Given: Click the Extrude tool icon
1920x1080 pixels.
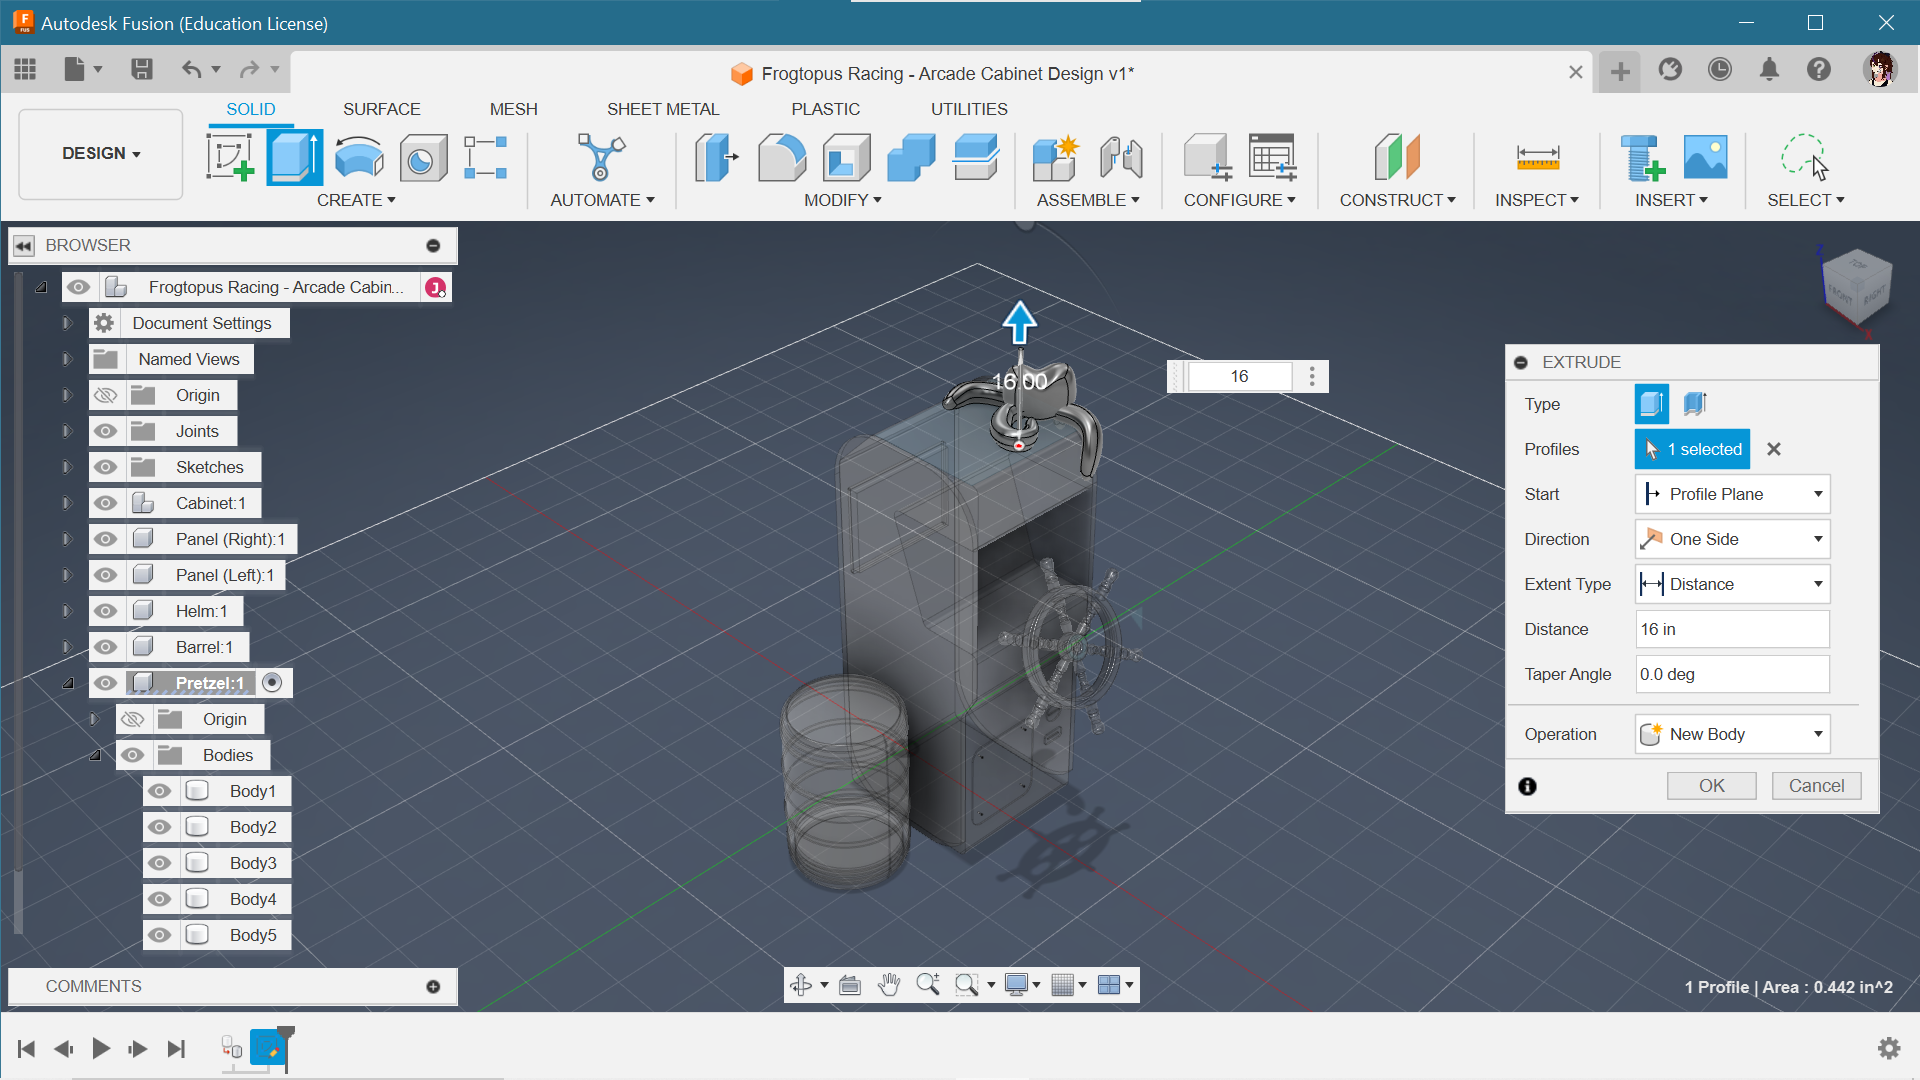Looking at the screenshot, I should [x=294, y=158].
